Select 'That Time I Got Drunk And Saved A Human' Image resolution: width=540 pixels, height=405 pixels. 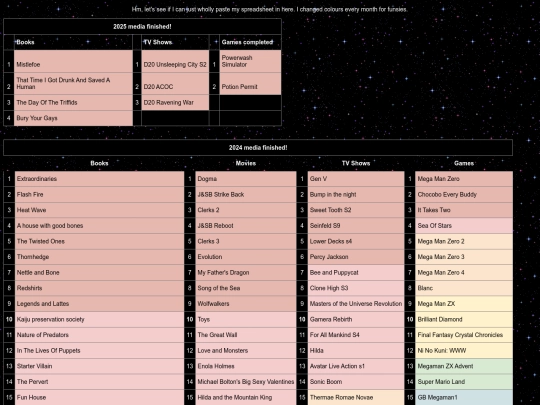click(x=73, y=84)
